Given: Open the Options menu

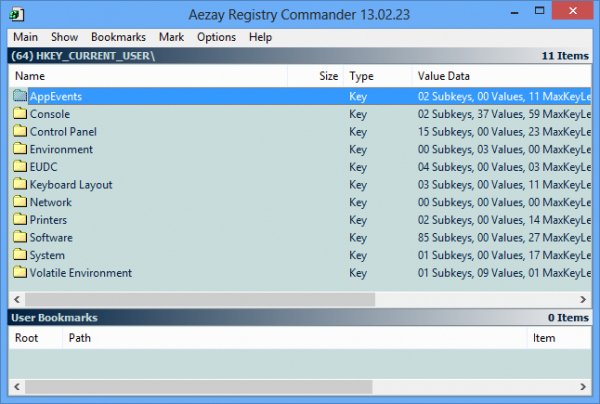Looking at the screenshot, I should (x=216, y=37).
